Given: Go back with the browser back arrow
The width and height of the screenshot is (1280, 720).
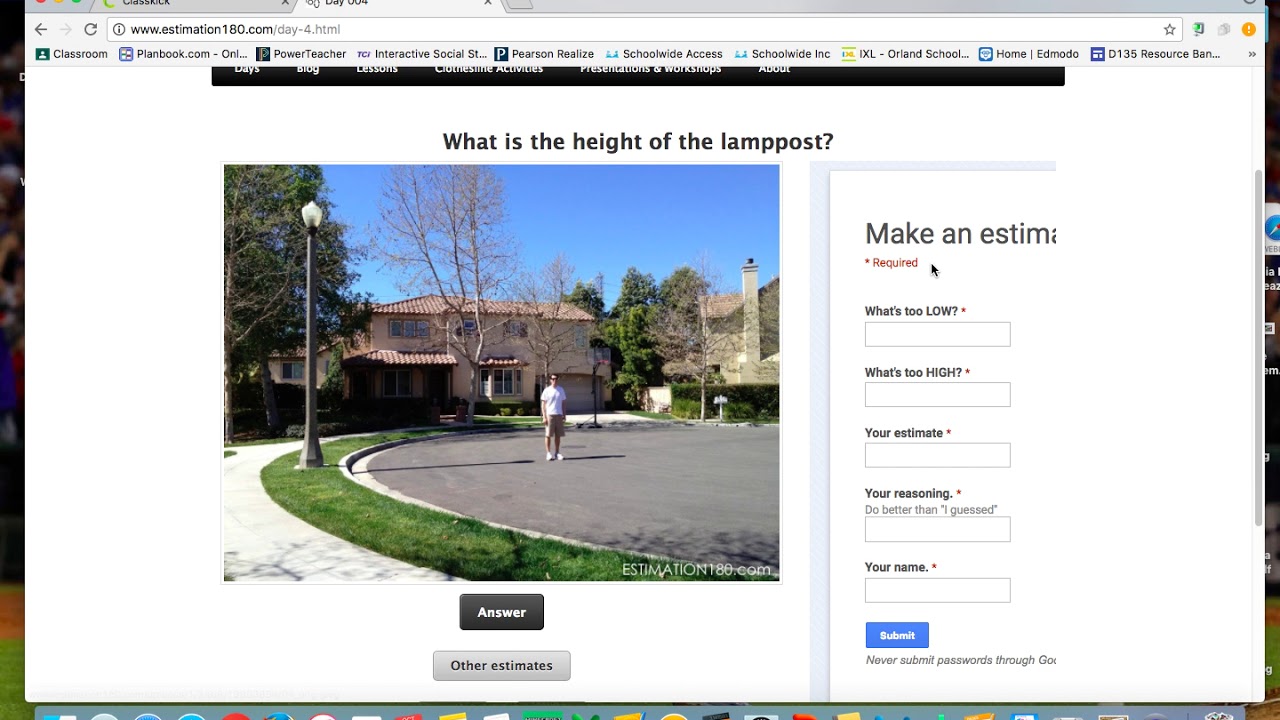Looking at the screenshot, I should tap(40, 29).
